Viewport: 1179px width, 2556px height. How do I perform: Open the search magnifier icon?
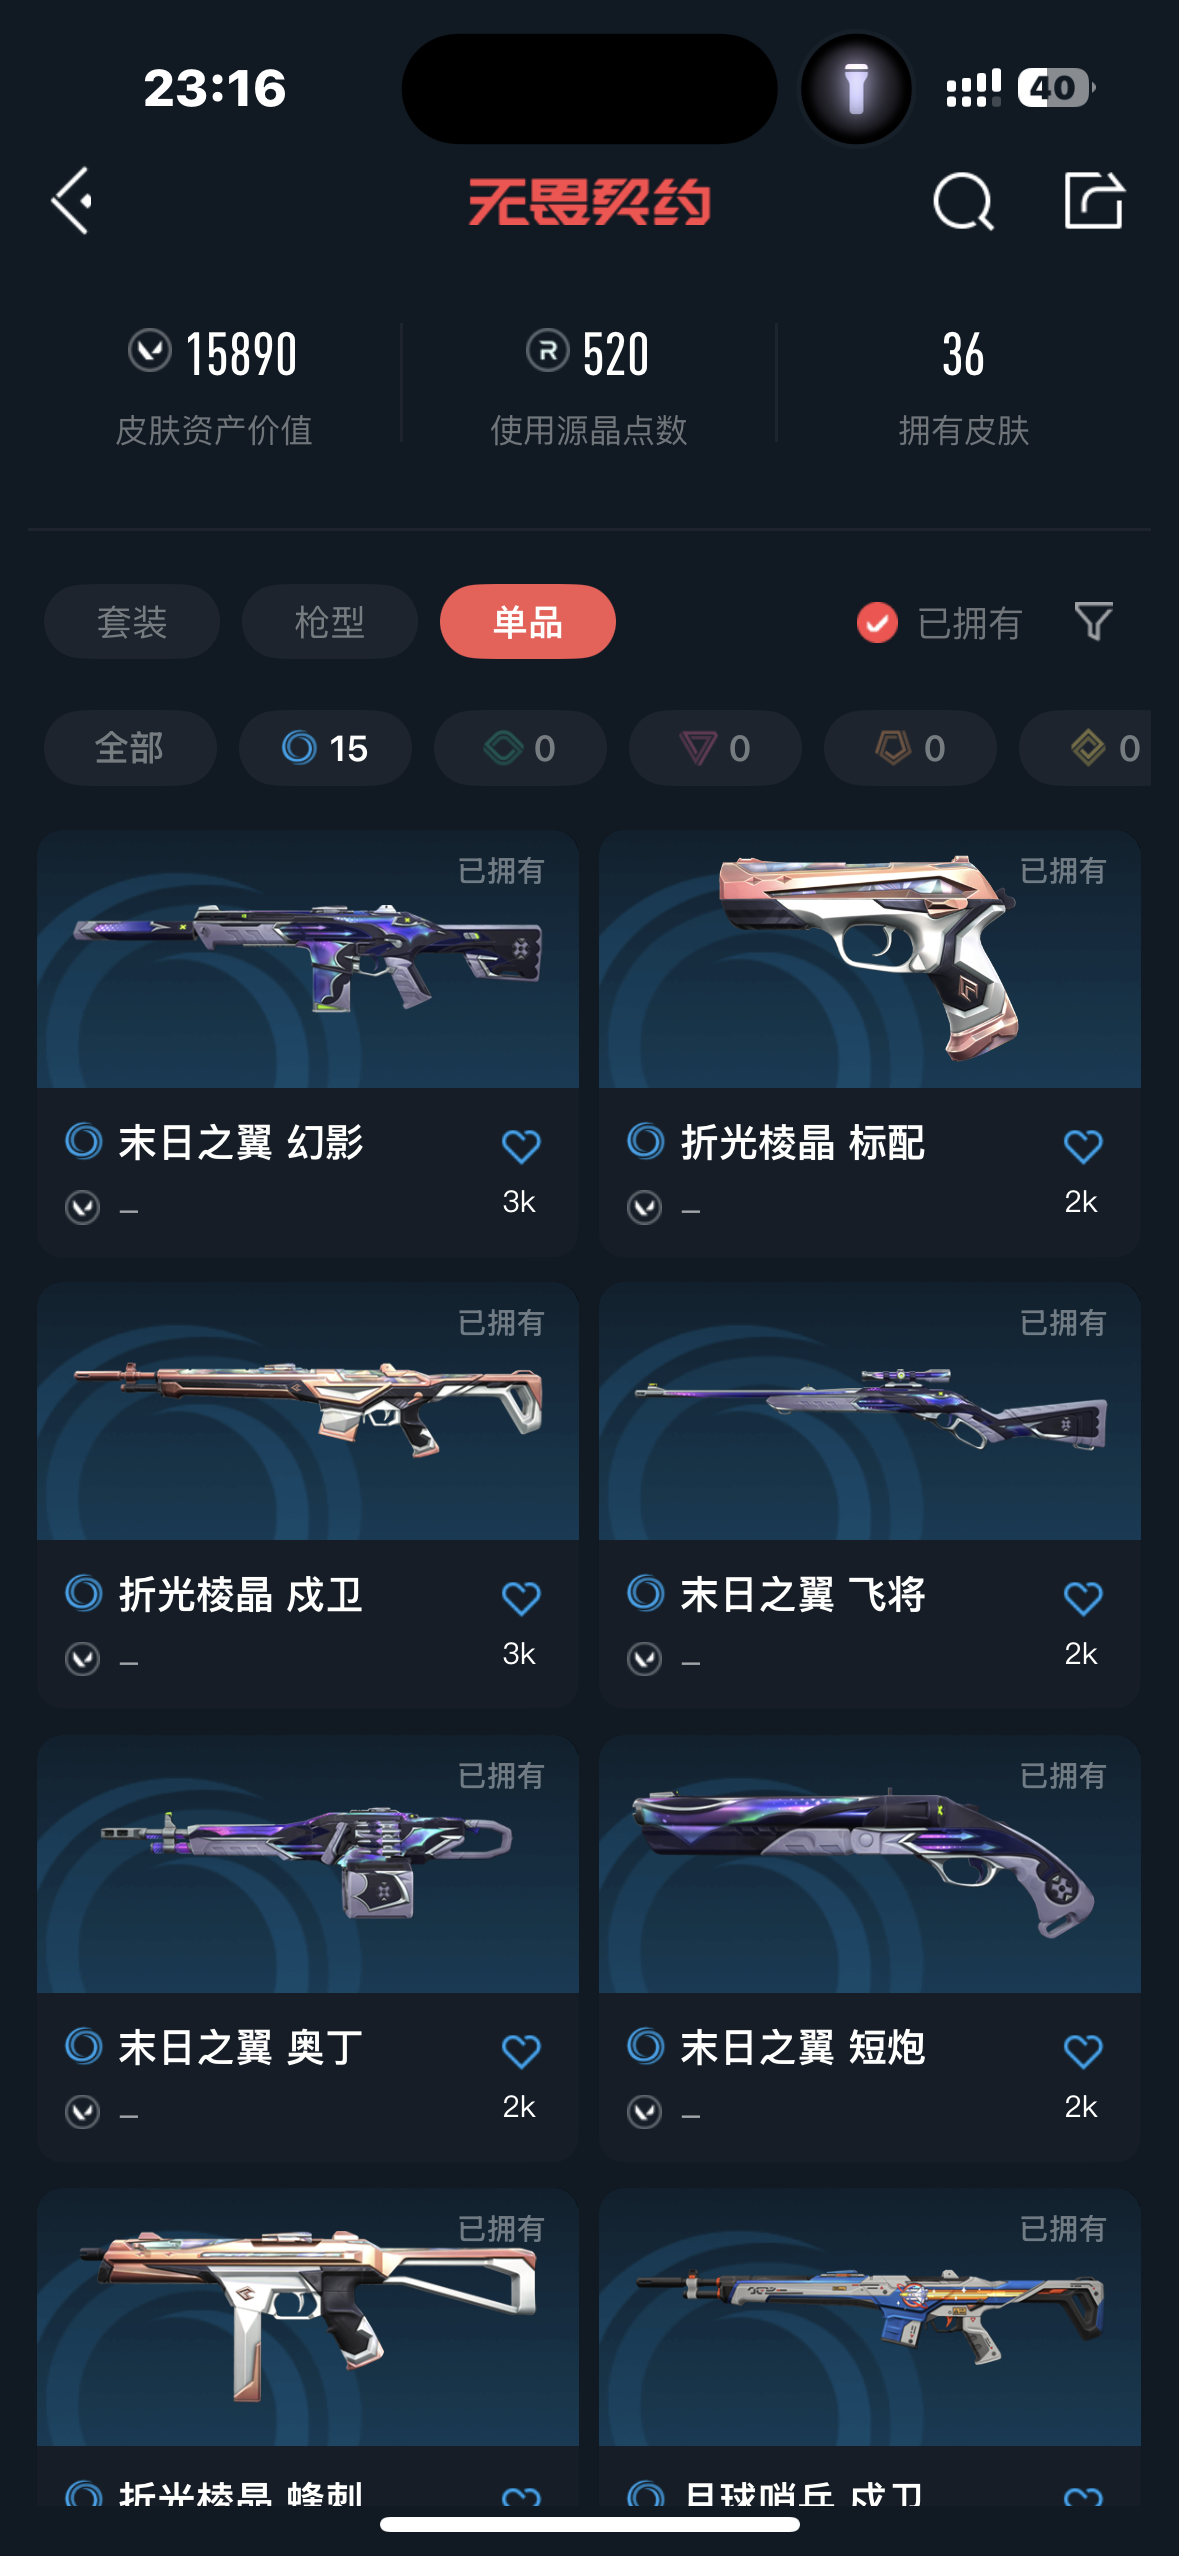pos(963,201)
